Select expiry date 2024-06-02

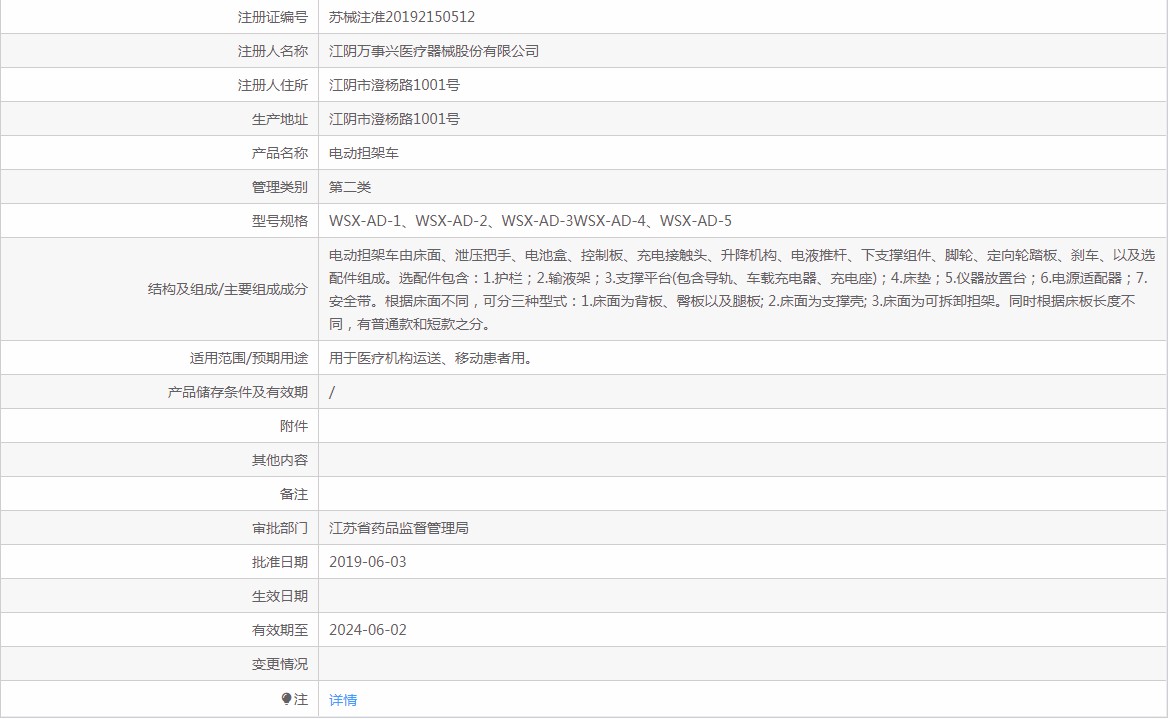pyautogui.click(x=368, y=629)
